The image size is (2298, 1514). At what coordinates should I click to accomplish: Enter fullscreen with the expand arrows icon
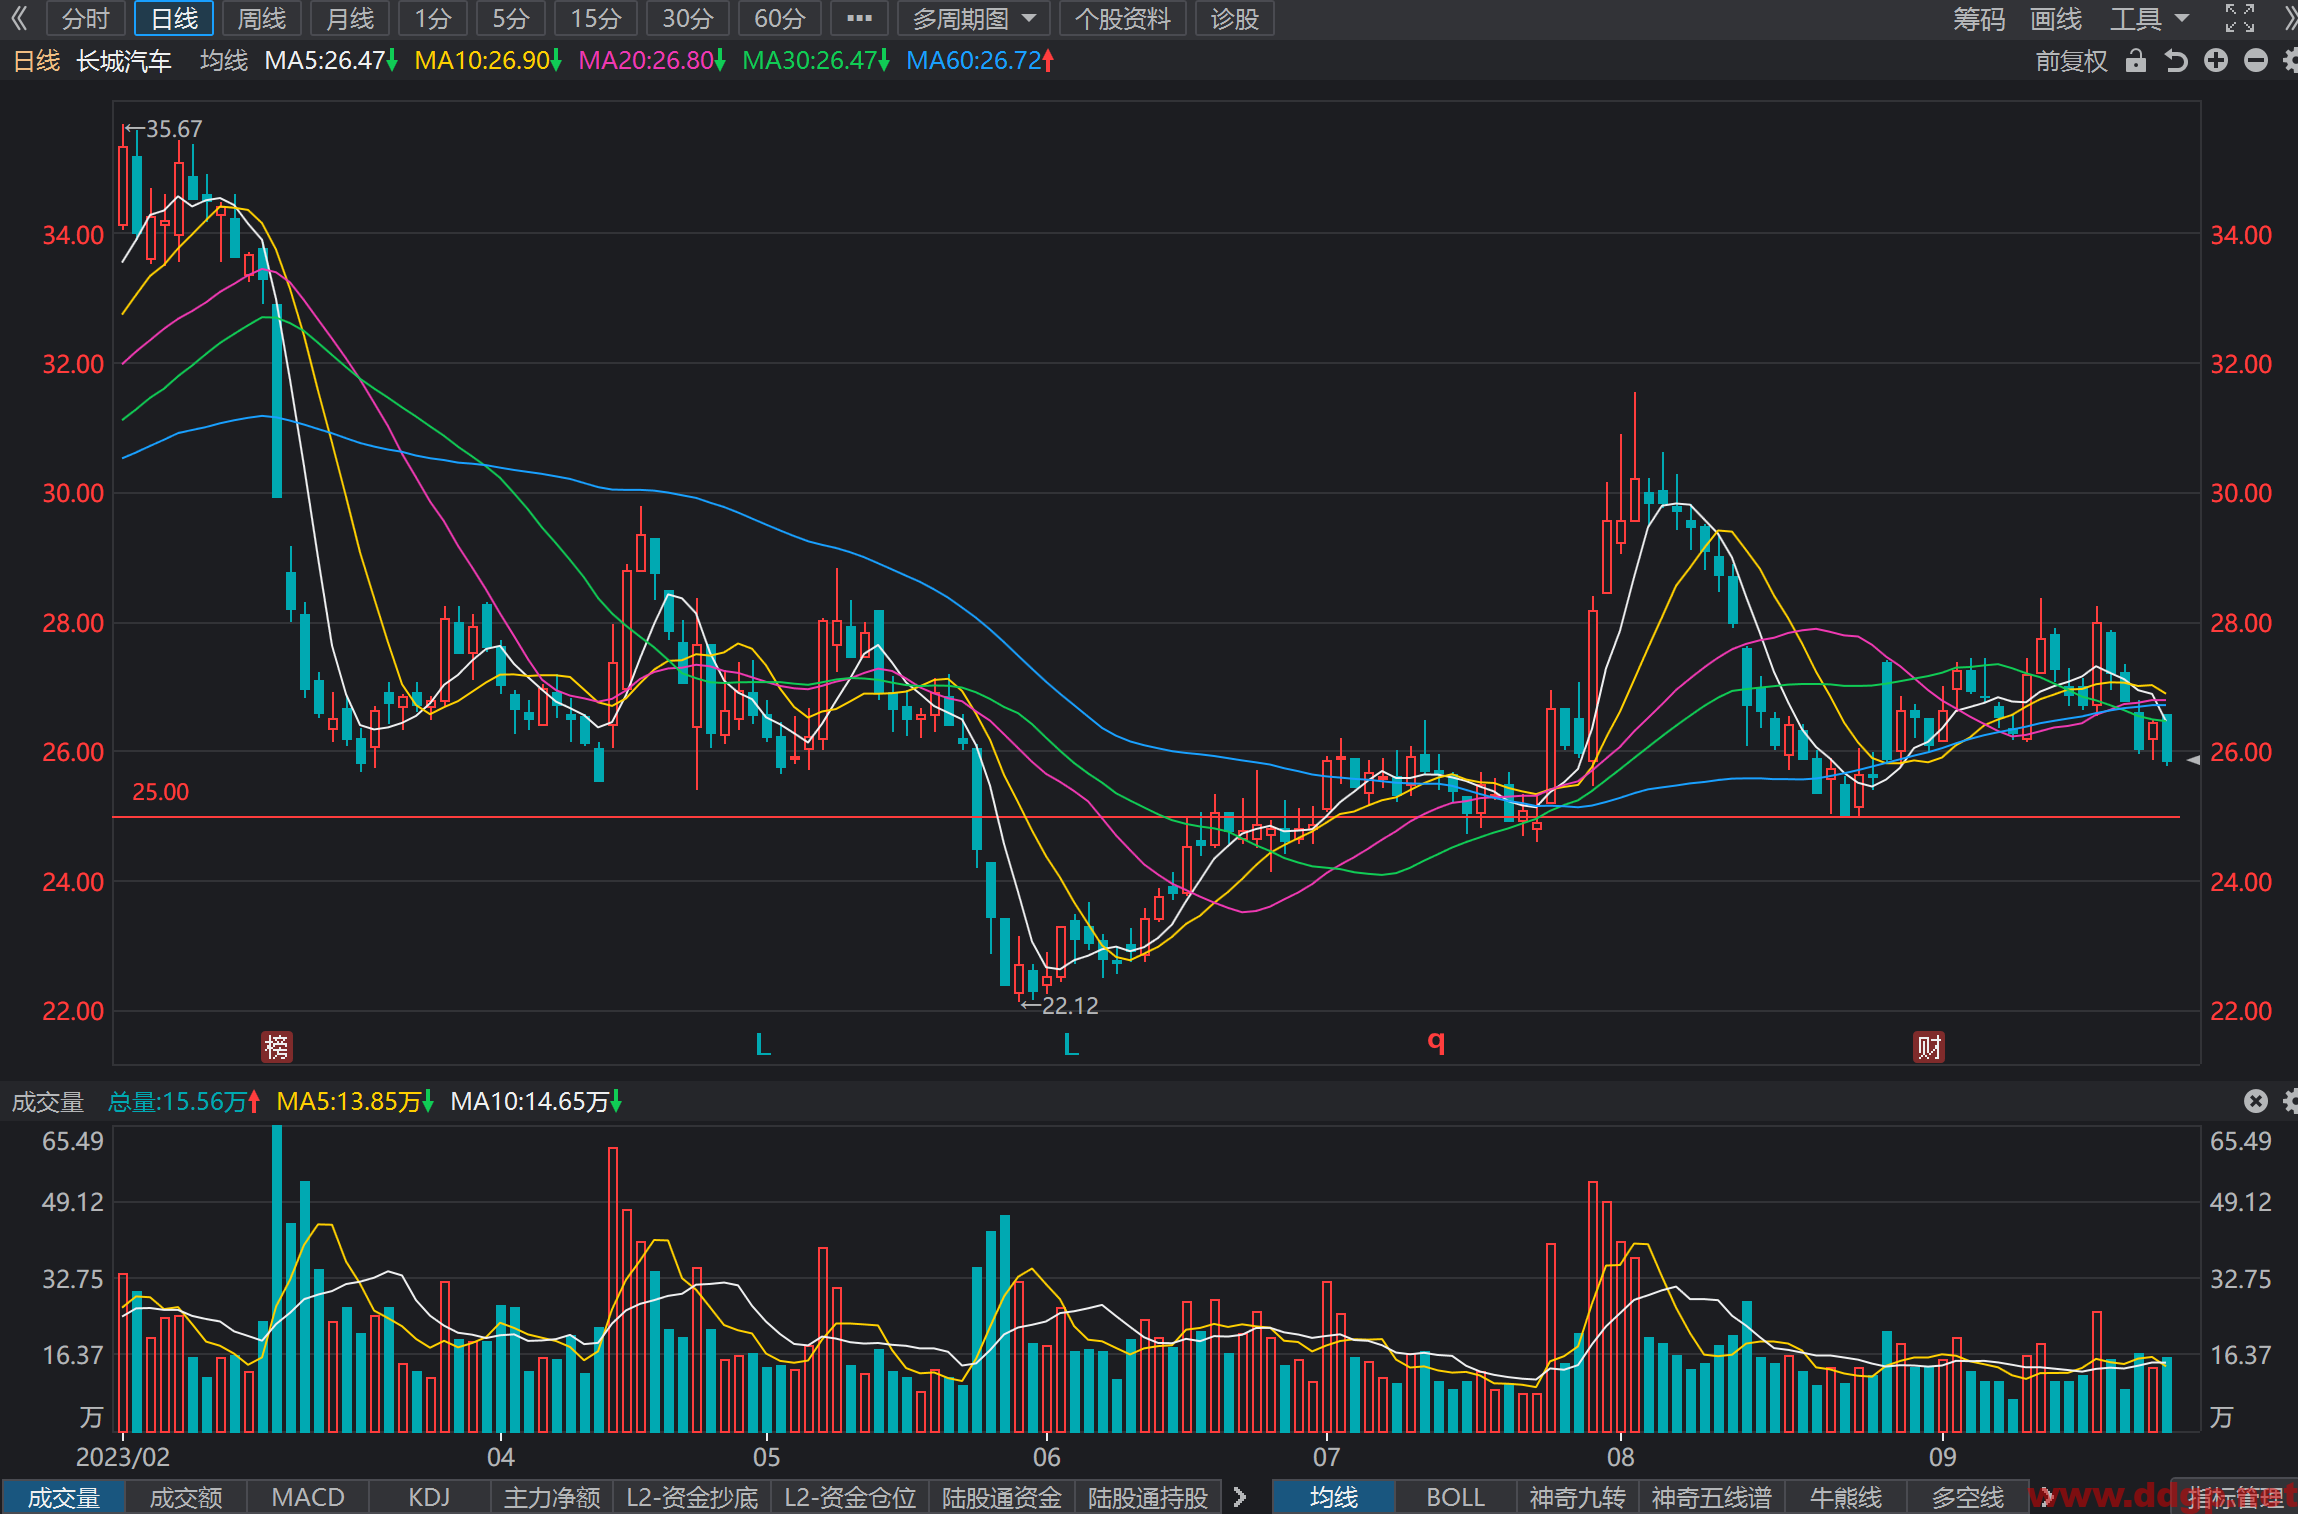pyautogui.click(x=2240, y=18)
